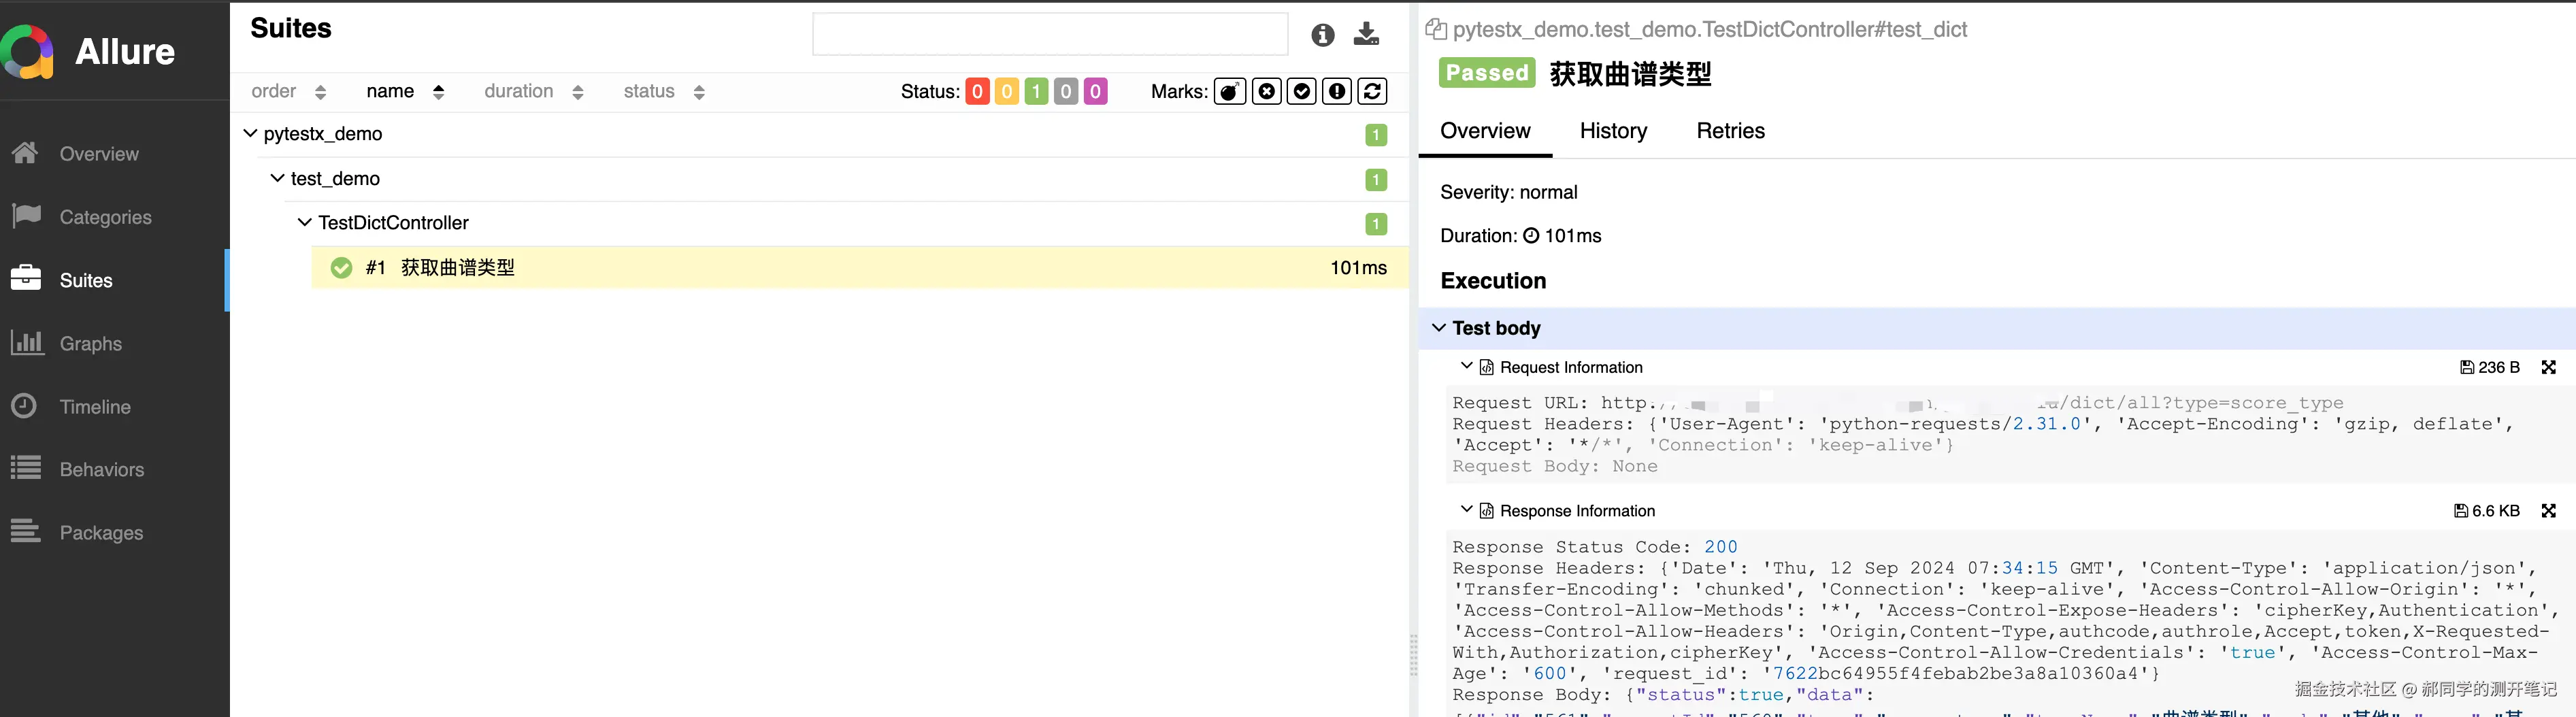2576x717 pixels.
Task: Toggle the exclamation-circle mark filter
Action: pyautogui.click(x=1337, y=92)
